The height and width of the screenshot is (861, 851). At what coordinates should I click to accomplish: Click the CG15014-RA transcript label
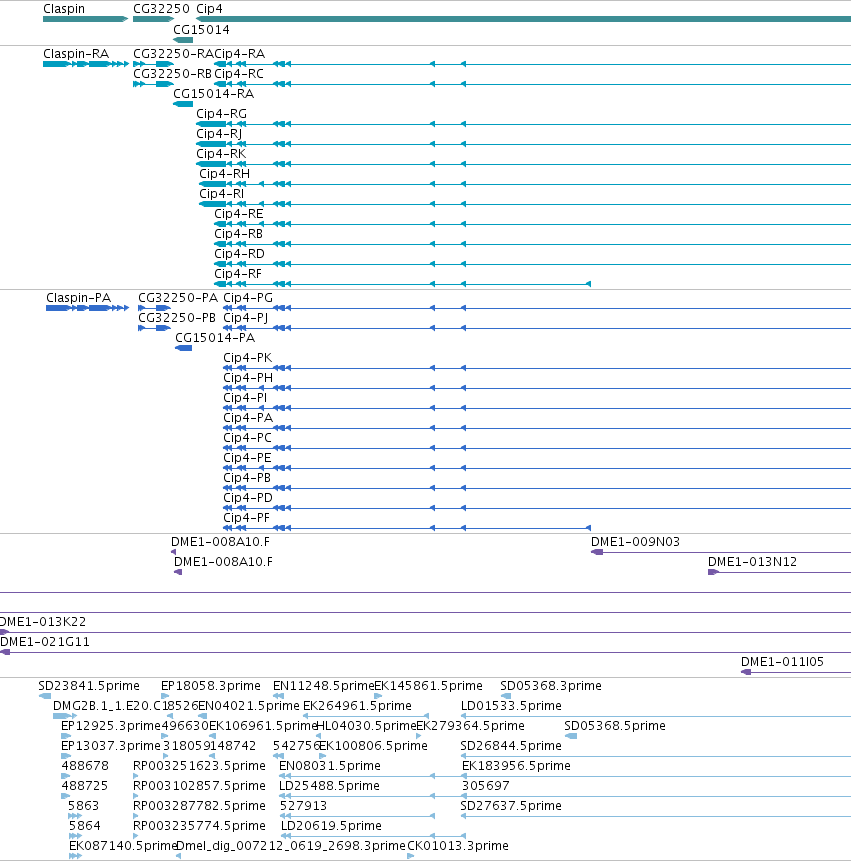pos(214,94)
